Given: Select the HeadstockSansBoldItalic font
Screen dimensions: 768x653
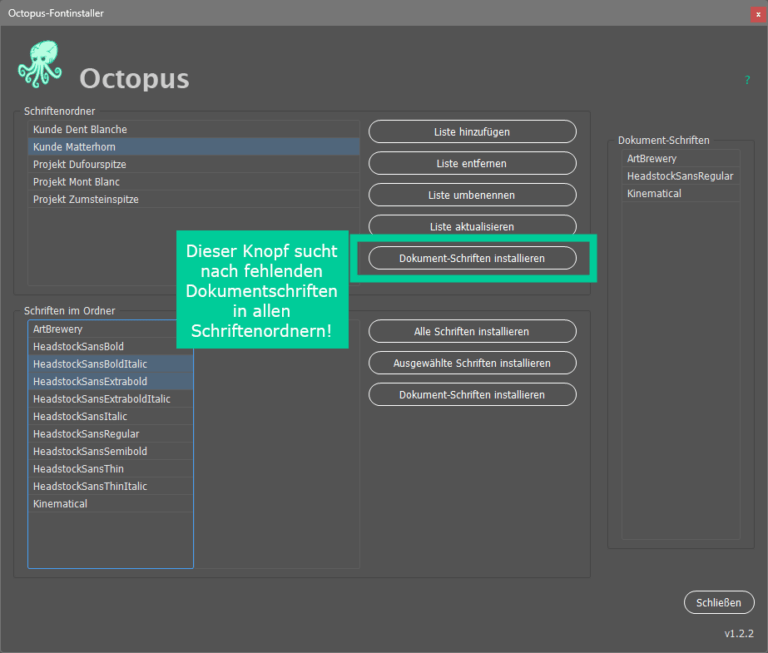Looking at the screenshot, I should coord(111,364).
